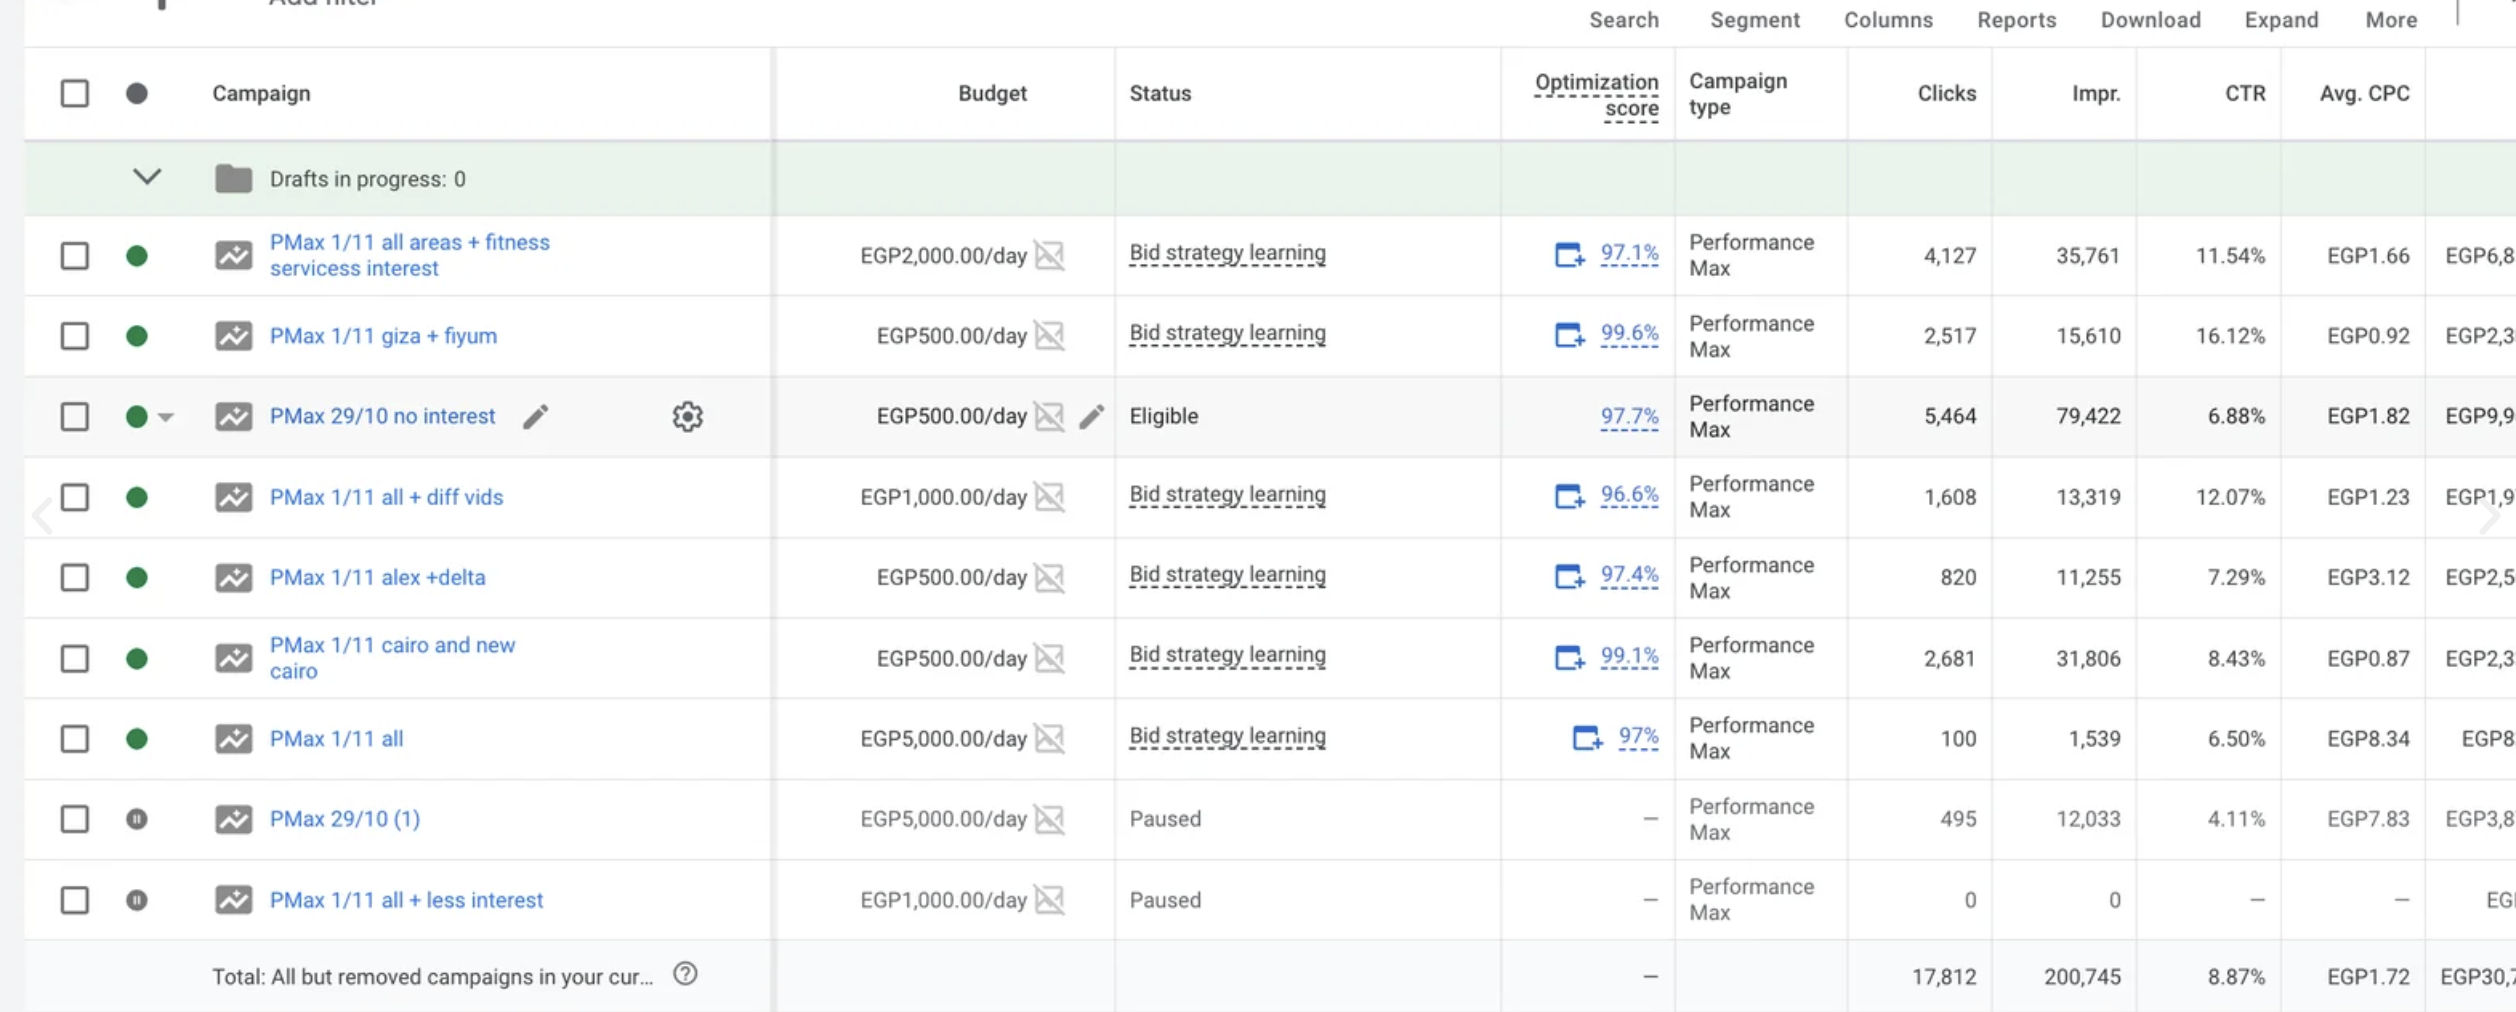Check the box for PMax 1/11 giza + fiyum

pyautogui.click(x=75, y=336)
